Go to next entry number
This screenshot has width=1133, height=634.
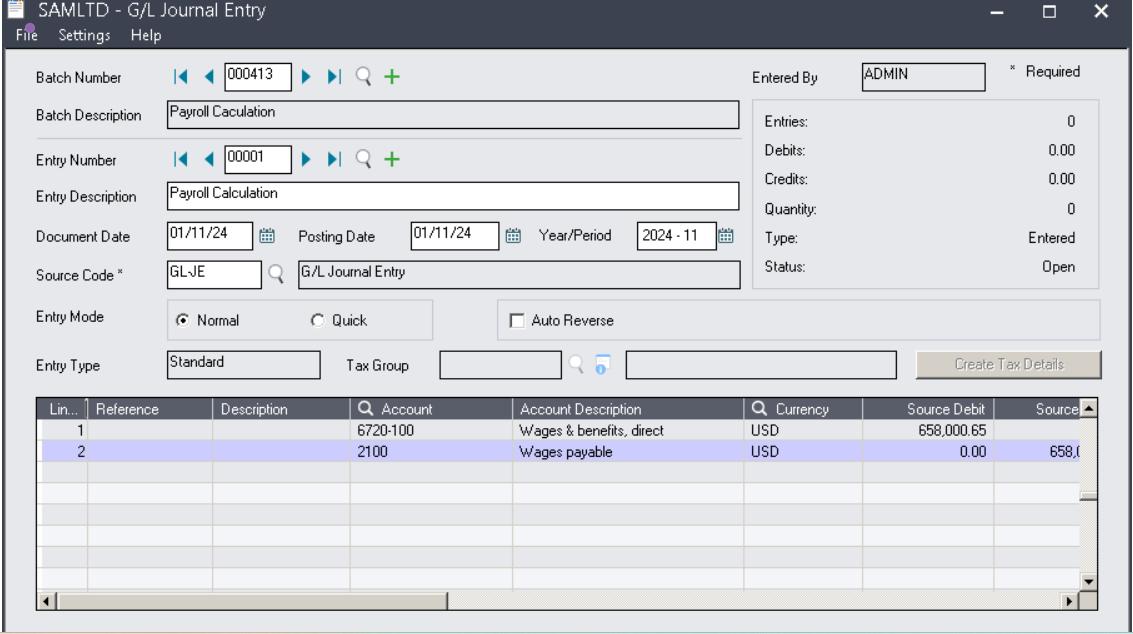click(306, 159)
